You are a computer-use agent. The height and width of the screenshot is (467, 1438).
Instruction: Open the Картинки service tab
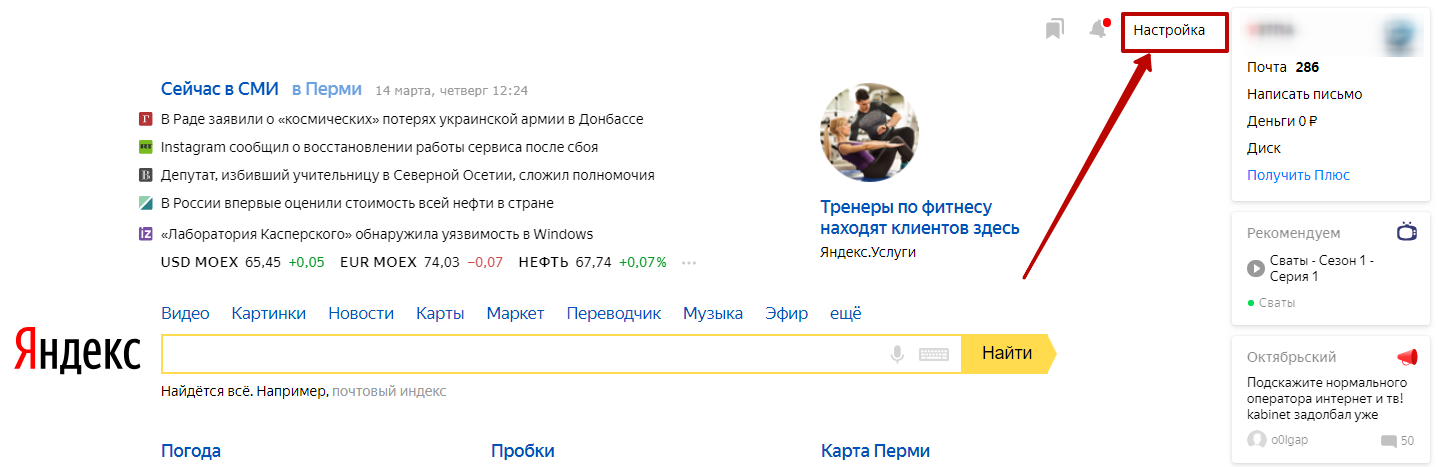(x=268, y=313)
